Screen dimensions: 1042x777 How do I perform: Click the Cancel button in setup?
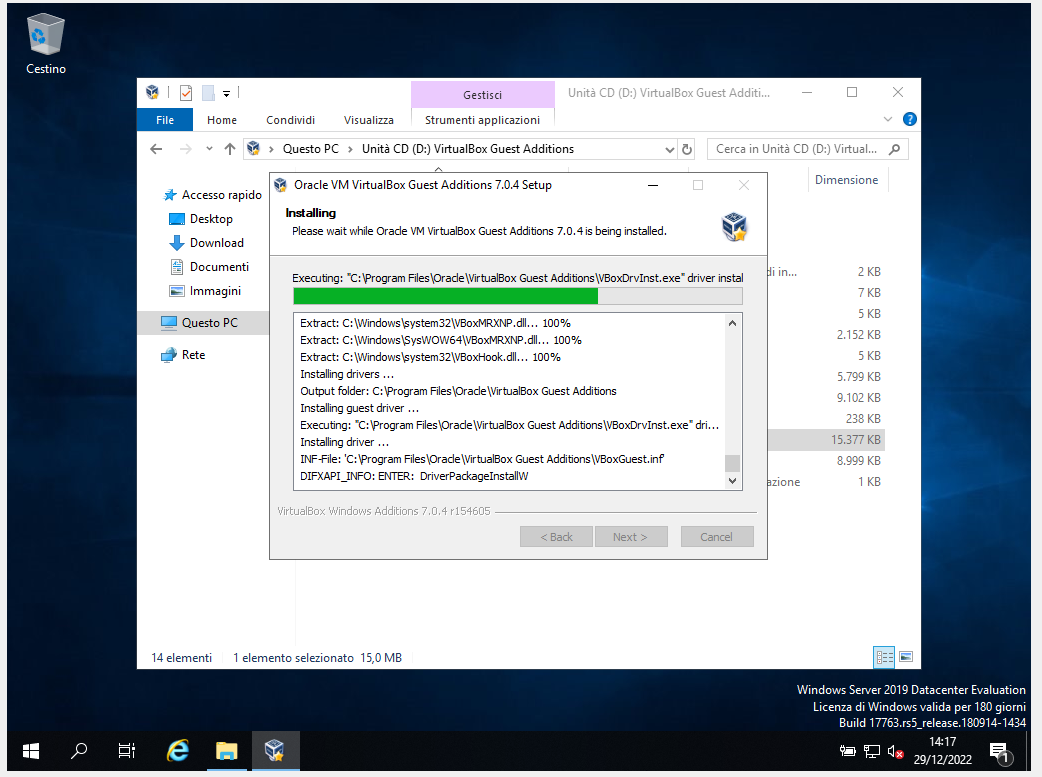[x=717, y=536]
